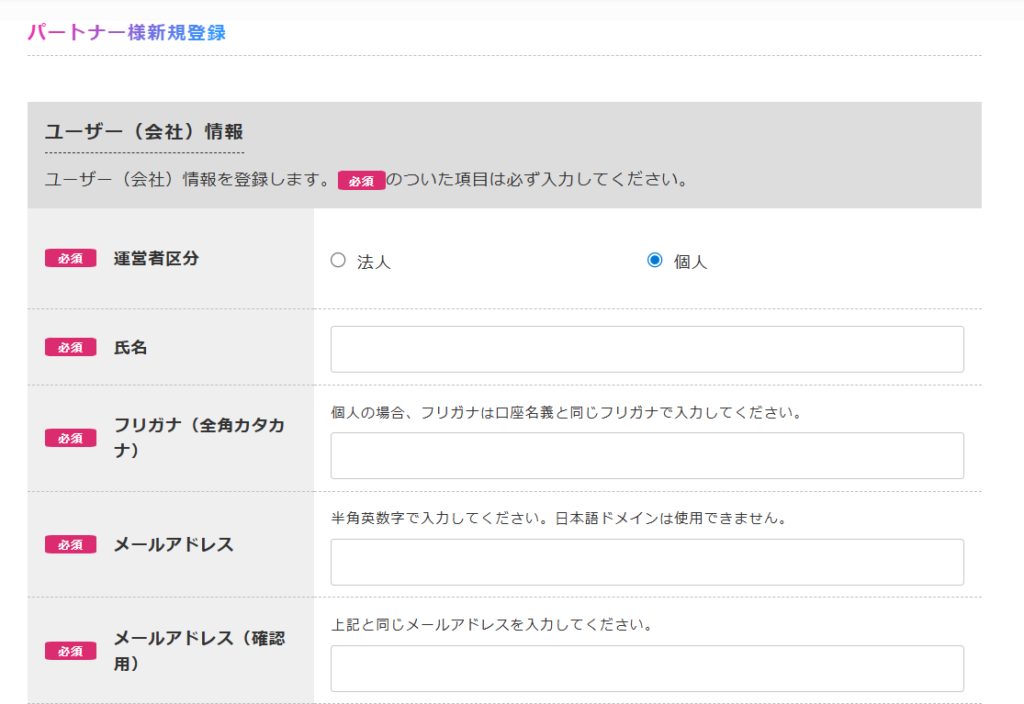Click the 必須 badge beside 氏名
Viewport: 1024px width, 704px height.
(x=70, y=347)
